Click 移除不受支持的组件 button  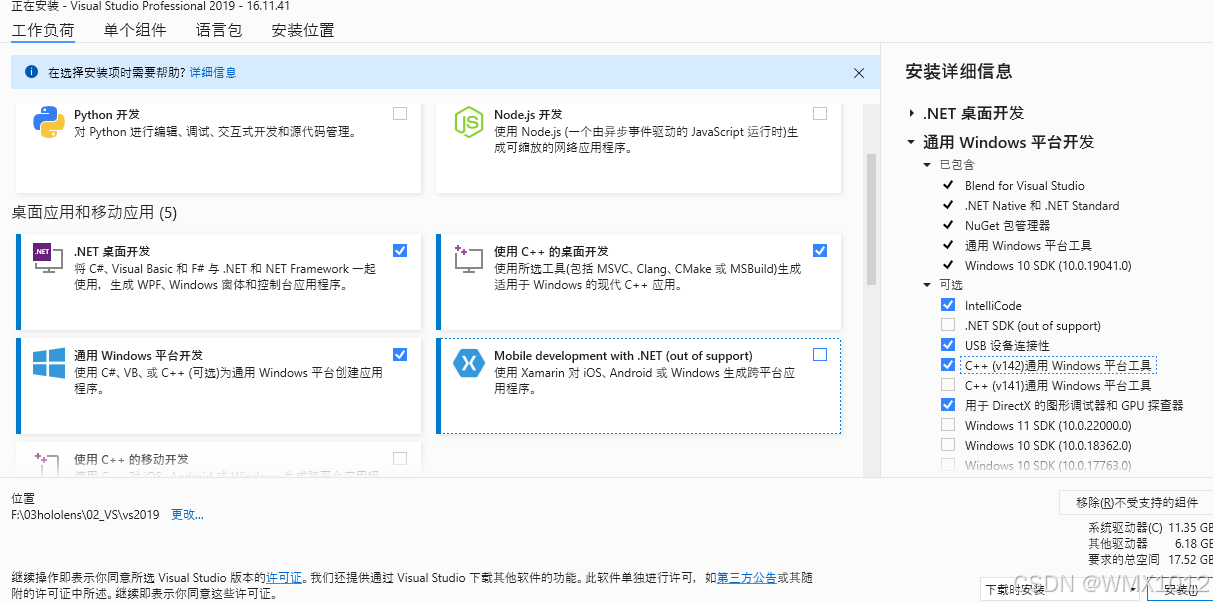pos(1136,502)
